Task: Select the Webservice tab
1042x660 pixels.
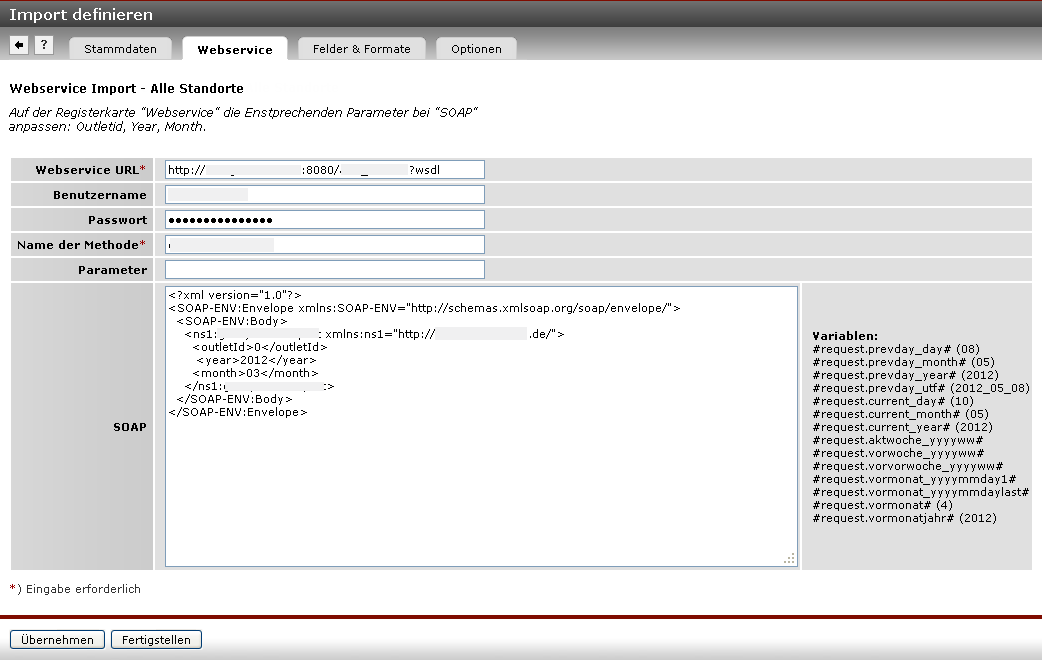Action: coord(235,49)
